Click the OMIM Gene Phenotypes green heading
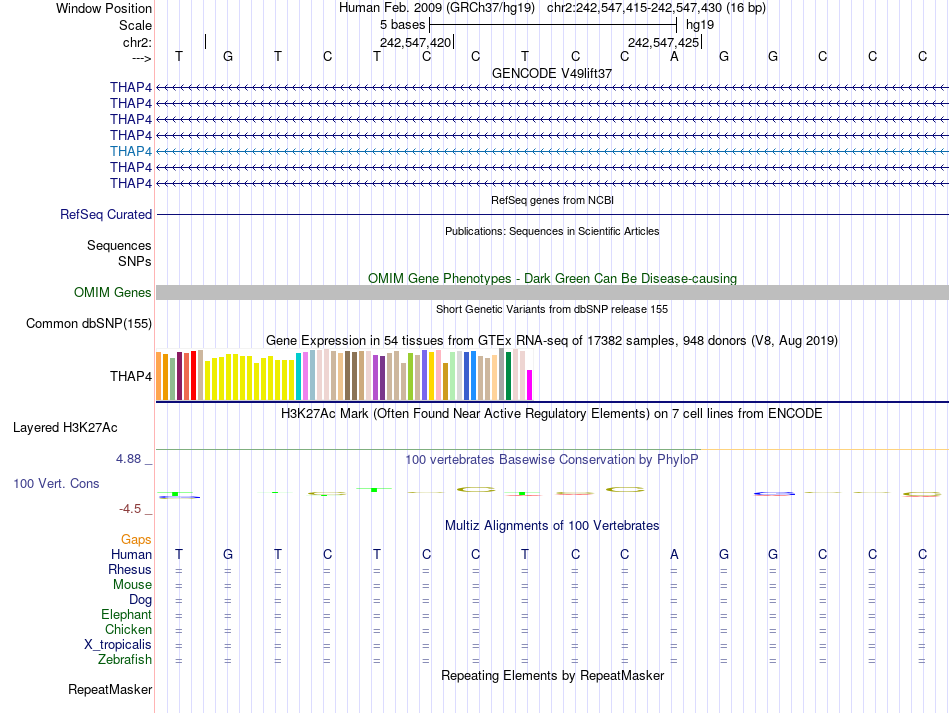 click(553, 279)
